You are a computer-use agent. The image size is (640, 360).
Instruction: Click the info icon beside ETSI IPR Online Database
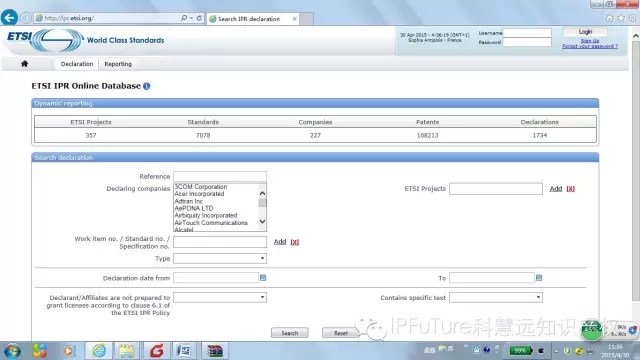tap(147, 86)
